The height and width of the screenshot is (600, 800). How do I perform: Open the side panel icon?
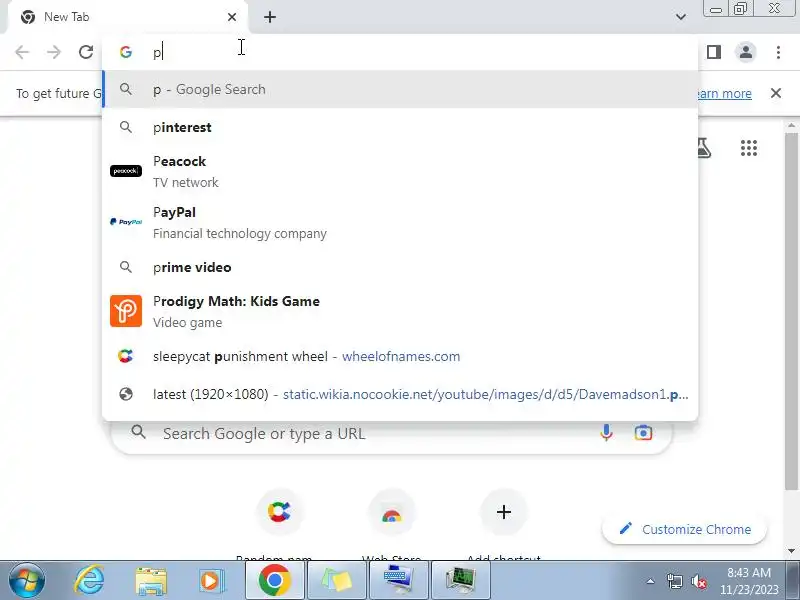click(714, 52)
